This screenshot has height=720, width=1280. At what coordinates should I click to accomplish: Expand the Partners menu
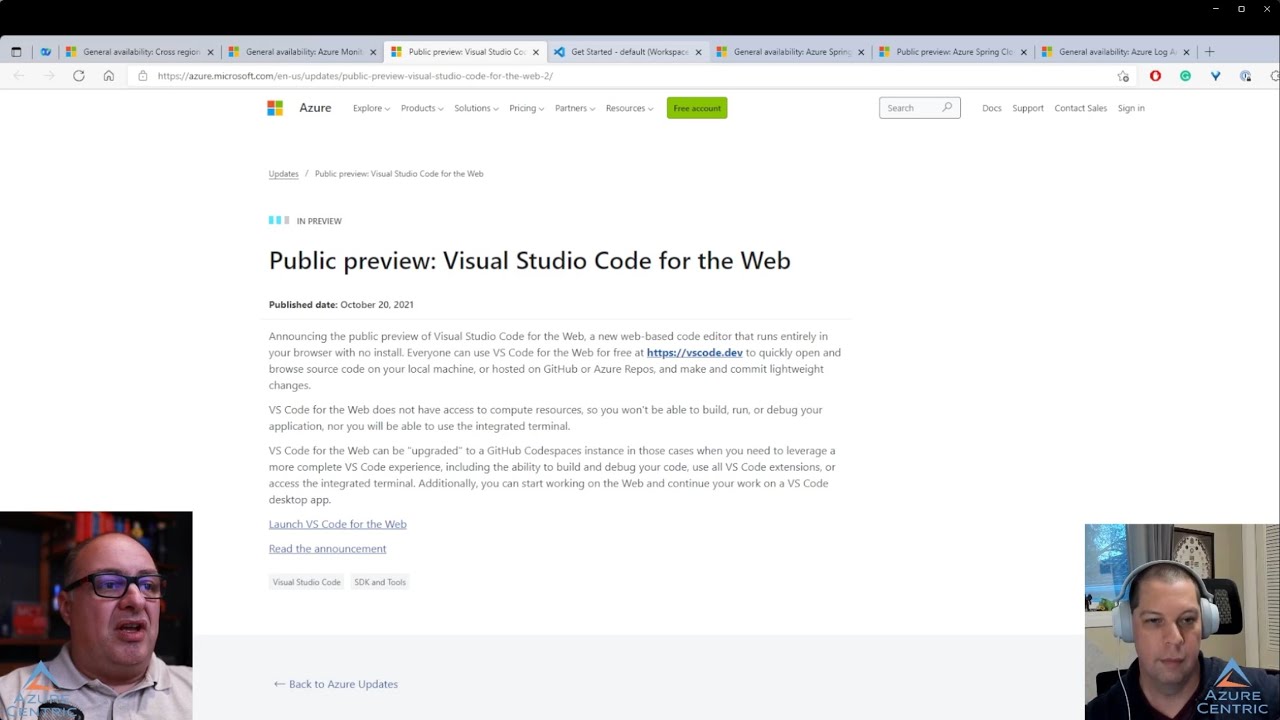575,108
